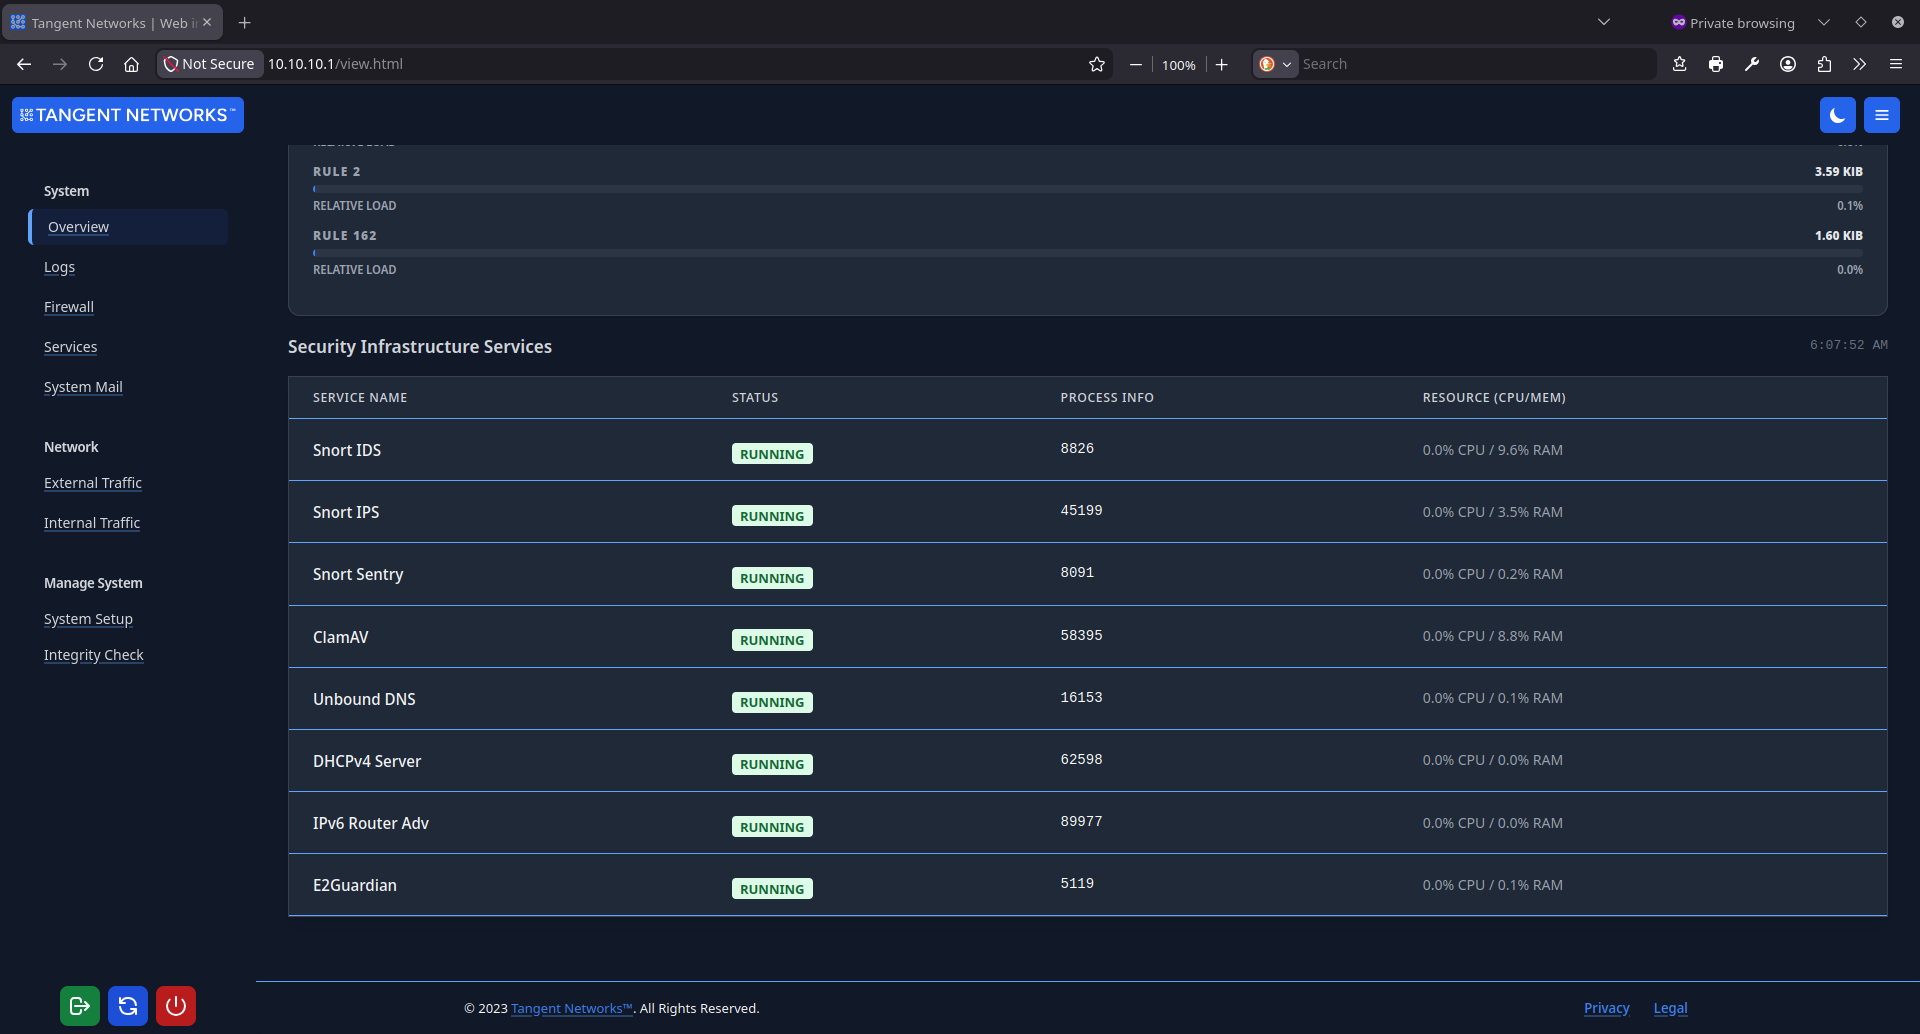
Task: Go to Integrity Check in sidebar
Action: (x=94, y=655)
